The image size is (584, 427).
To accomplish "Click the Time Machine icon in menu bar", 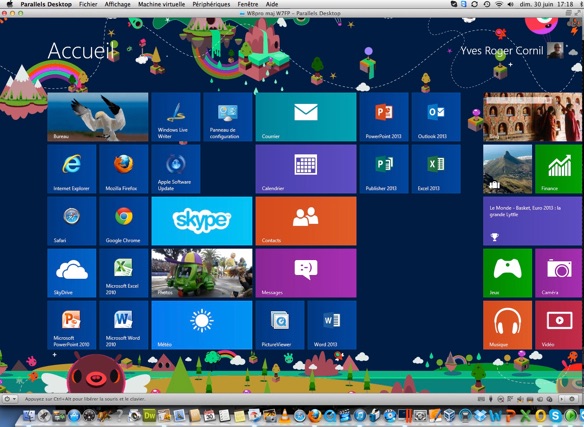I will pos(487,4).
